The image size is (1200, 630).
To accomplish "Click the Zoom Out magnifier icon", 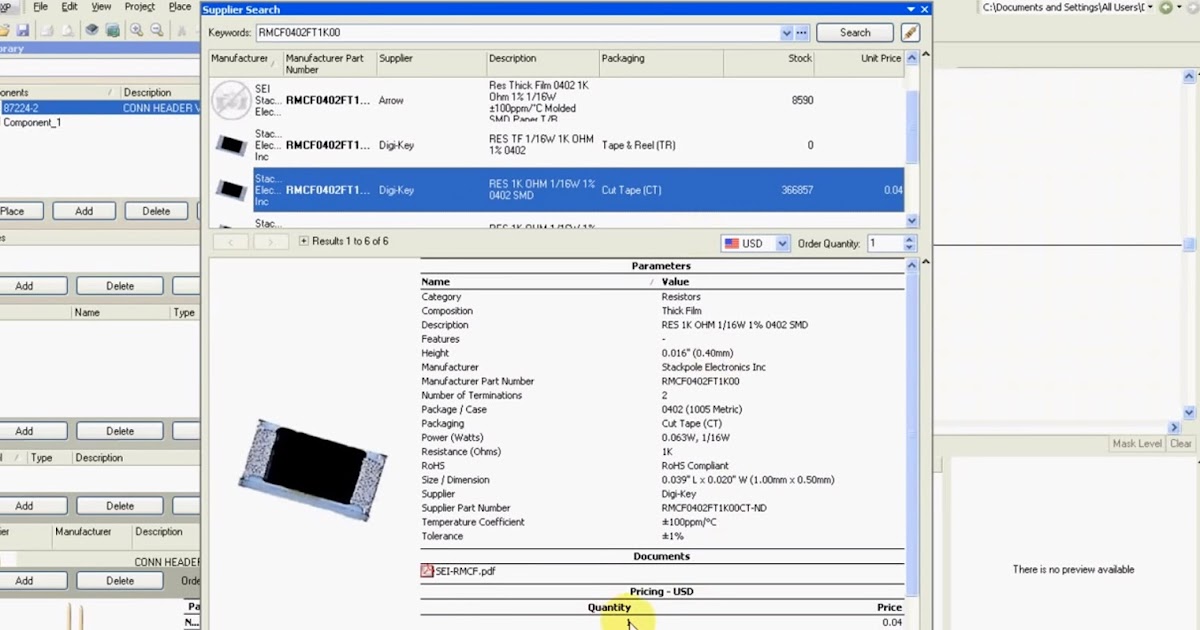I will tap(158, 31).
